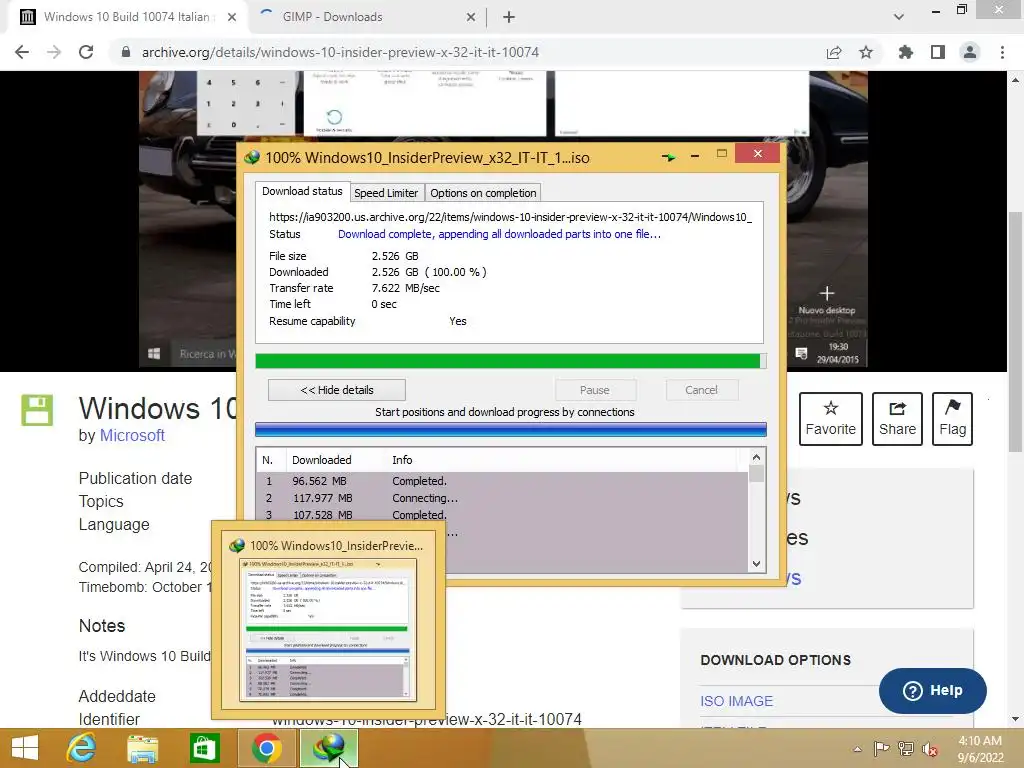Click the blue connections progress bar
Image resolution: width=1024 pixels, height=768 pixels.
(511, 429)
